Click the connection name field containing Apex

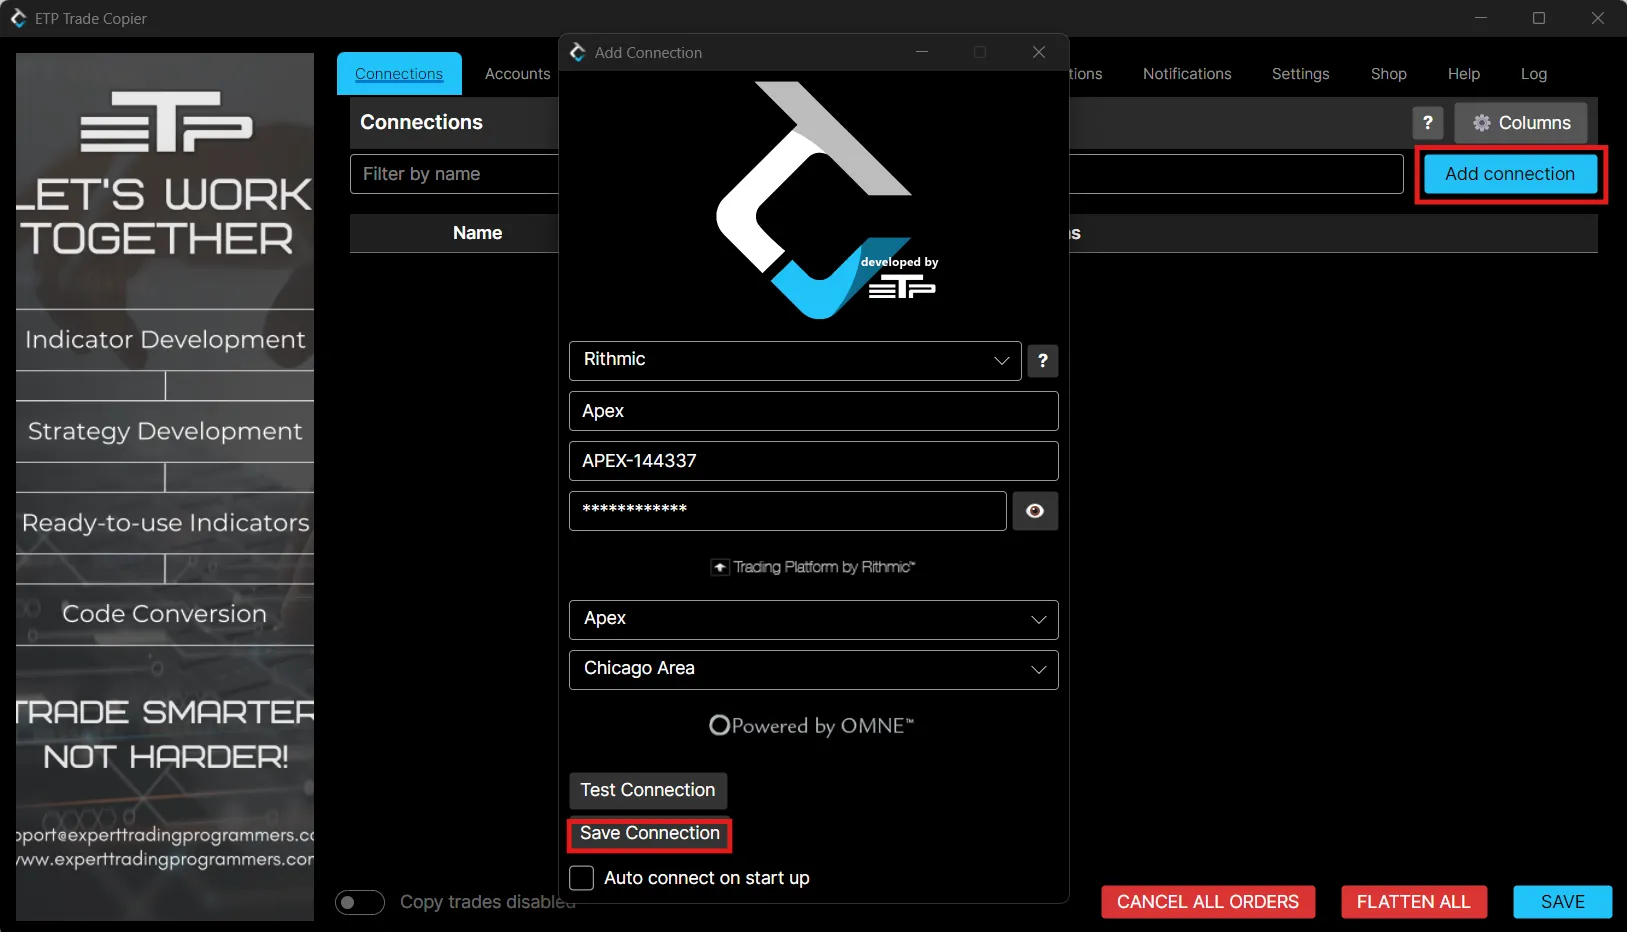pos(813,411)
